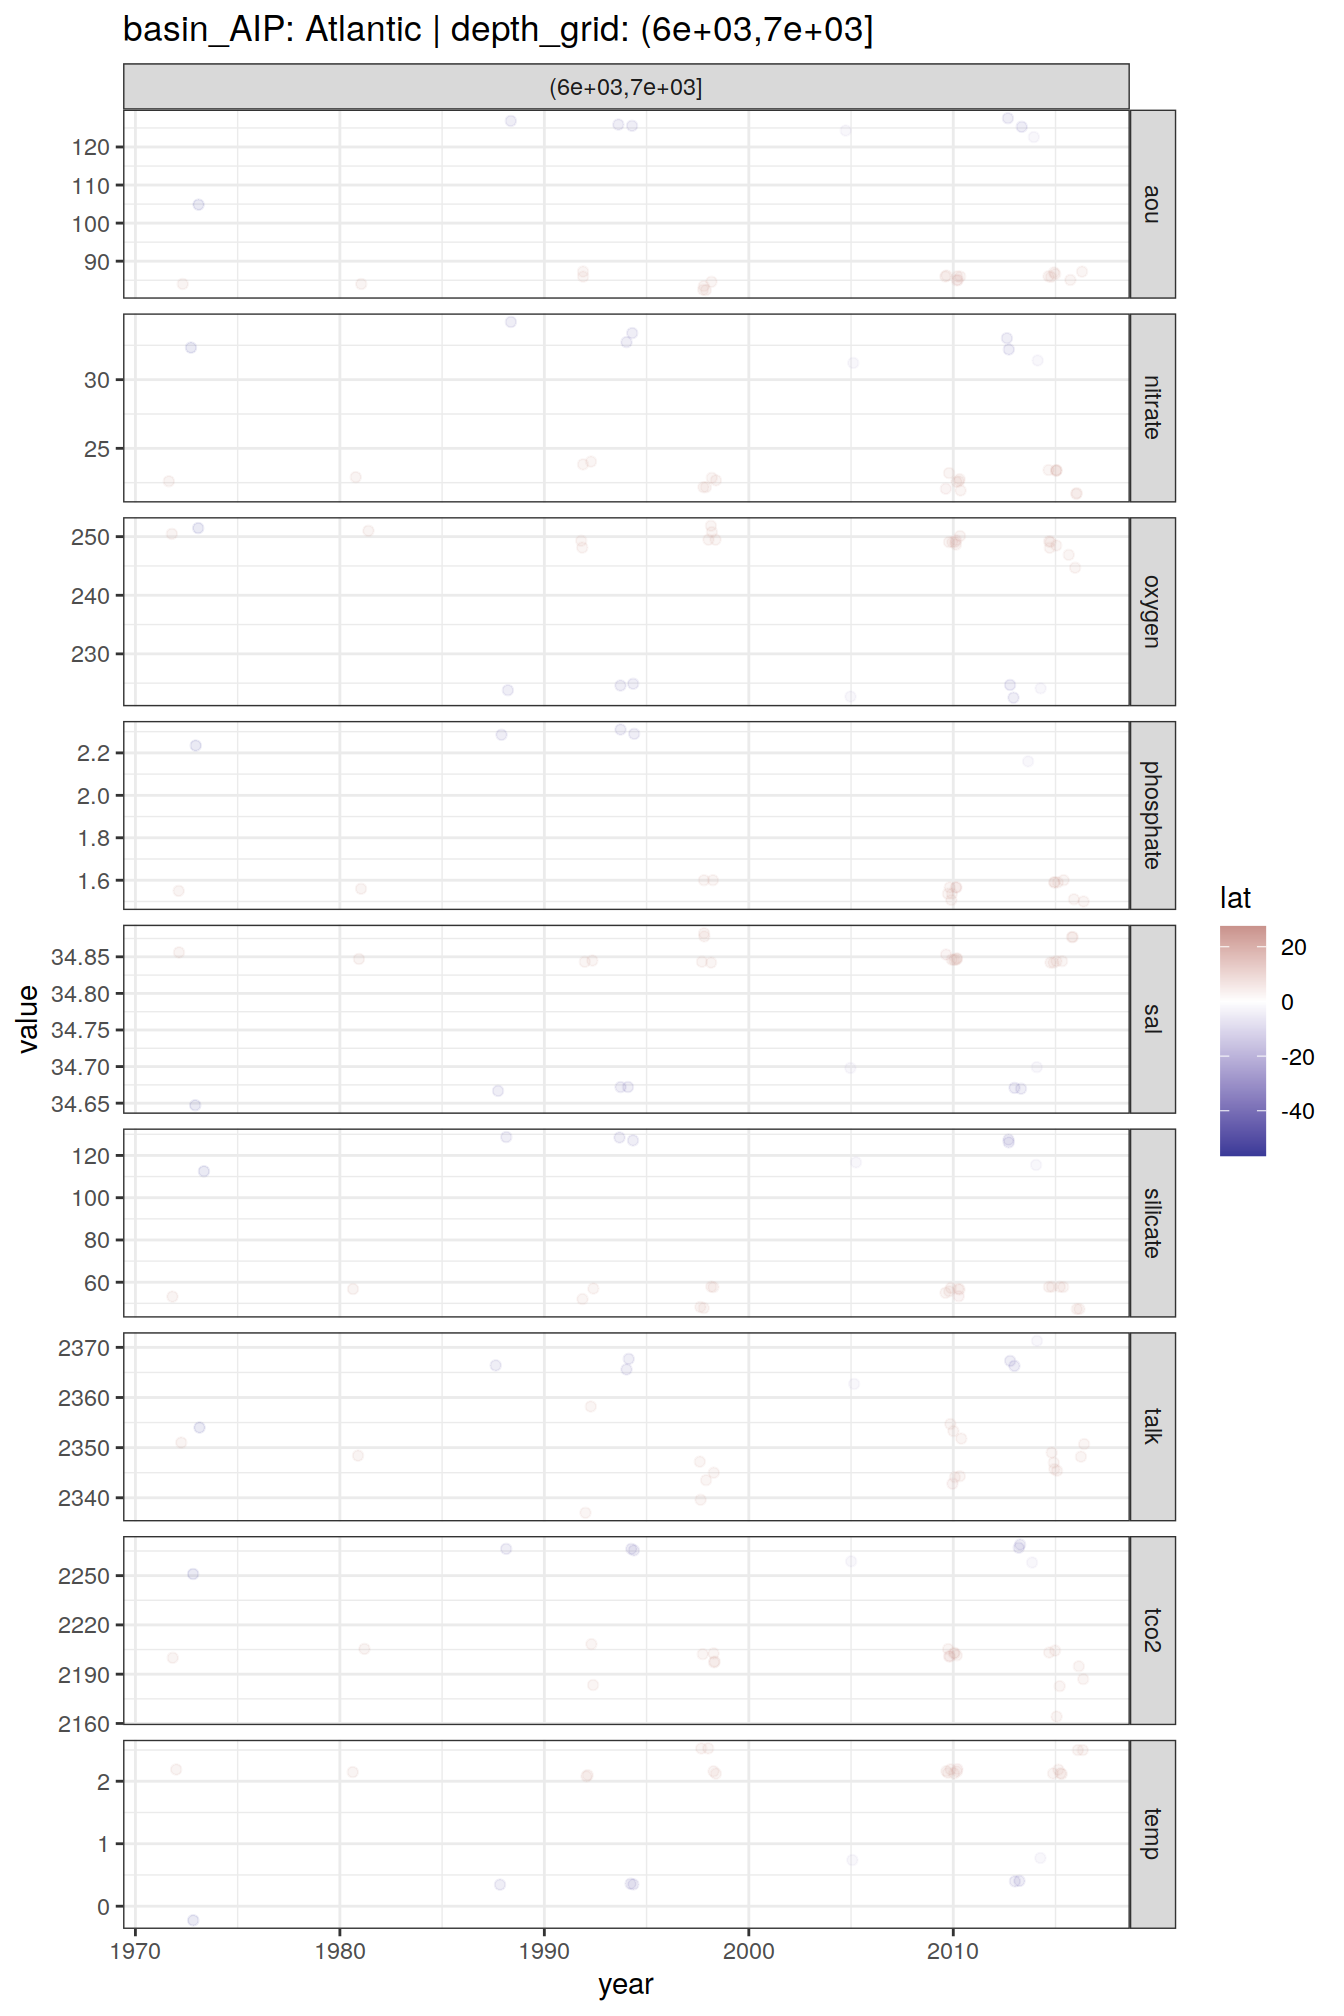Click the temp panel strip label
Screen dimensions: 1344x2016
click(1152, 1834)
